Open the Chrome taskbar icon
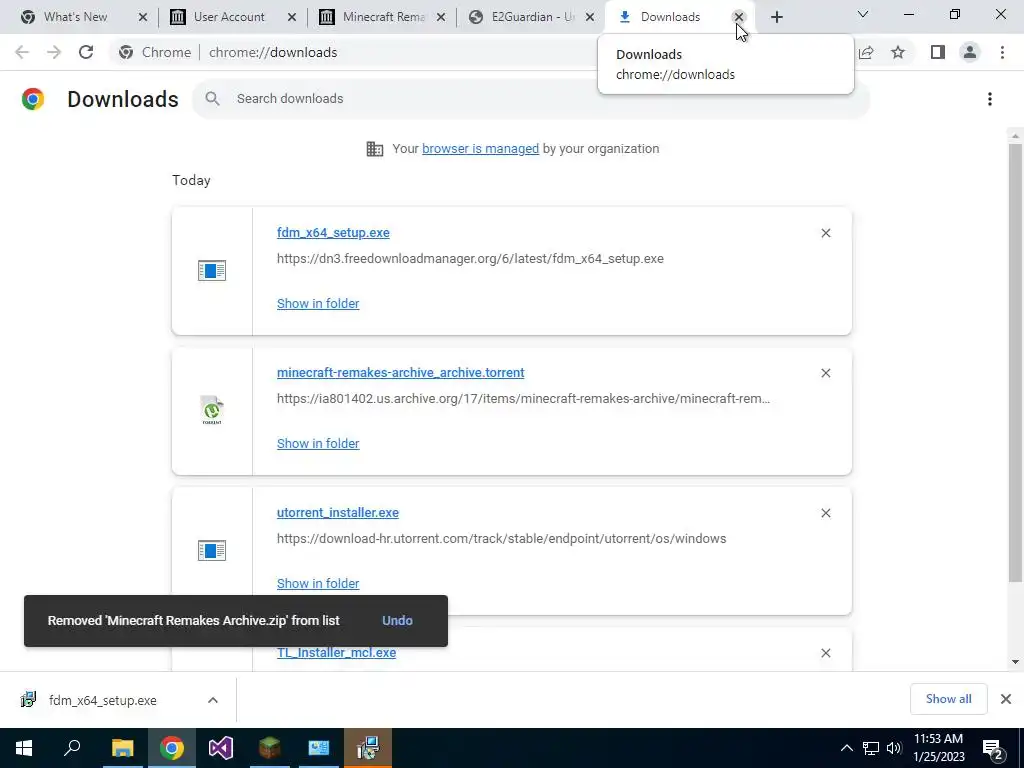This screenshot has height=768, width=1024. (172, 748)
